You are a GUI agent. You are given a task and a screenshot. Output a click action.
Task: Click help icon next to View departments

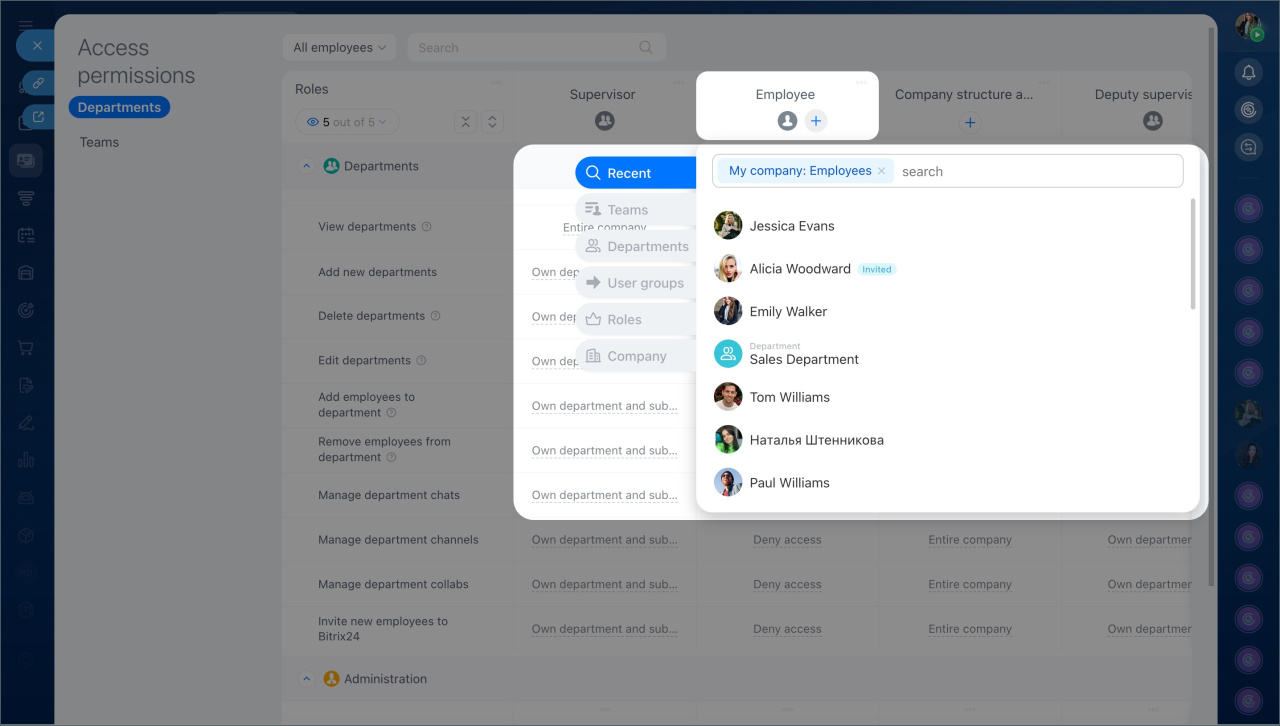tap(427, 227)
